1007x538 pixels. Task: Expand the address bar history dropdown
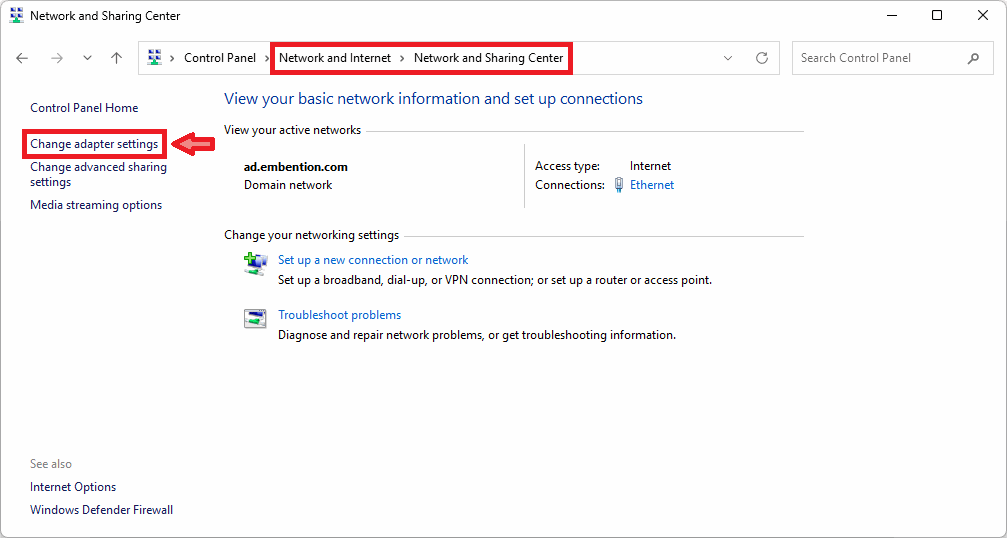(728, 58)
